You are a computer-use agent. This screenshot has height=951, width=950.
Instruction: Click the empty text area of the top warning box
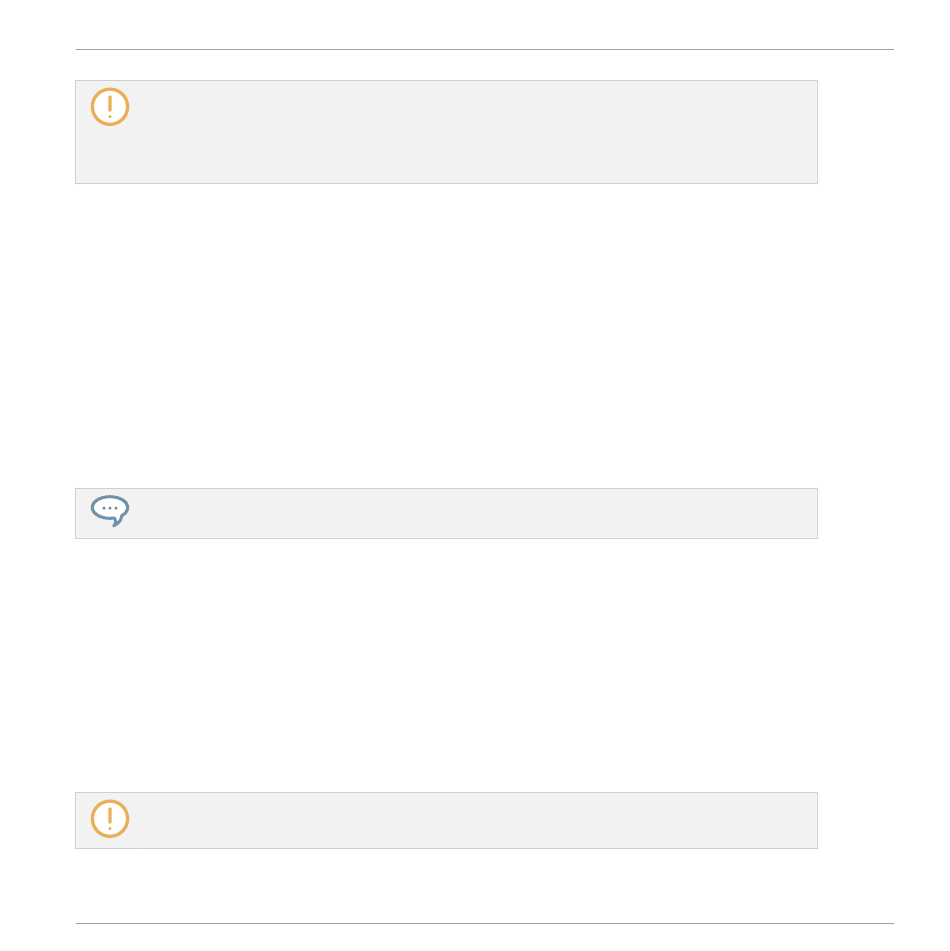click(478, 132)
